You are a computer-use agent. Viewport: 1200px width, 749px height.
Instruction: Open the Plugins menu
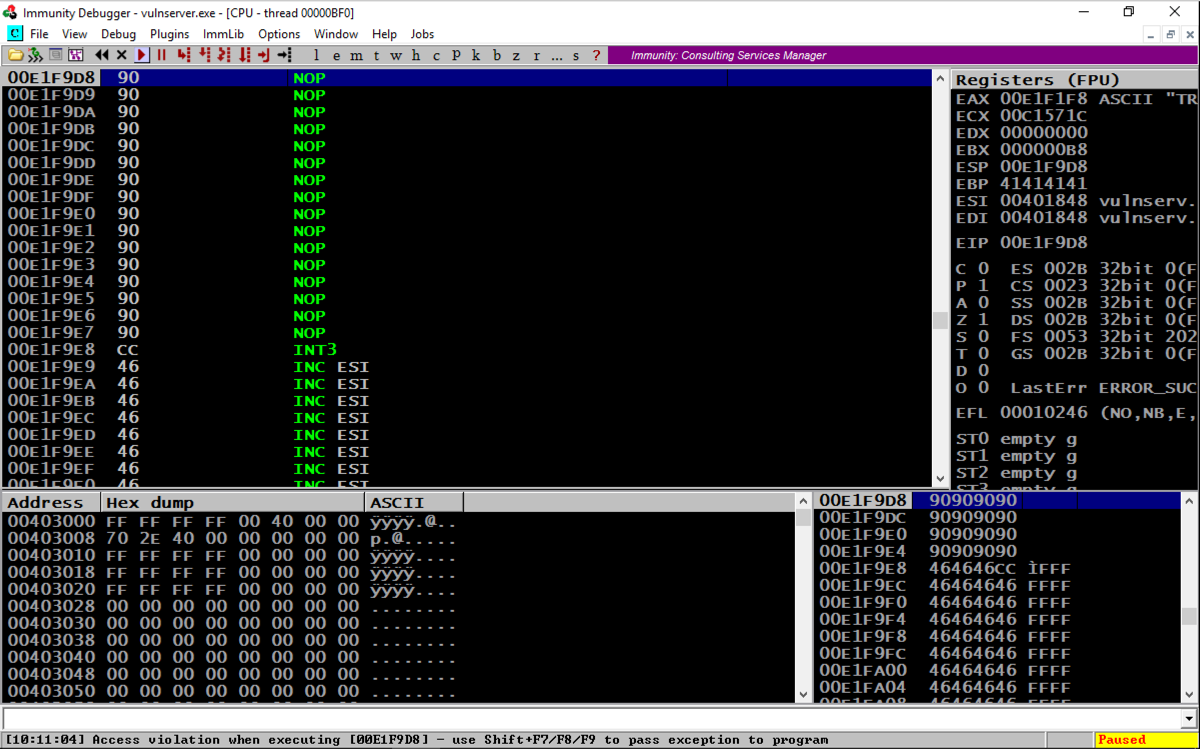pyautogui.click(x=169, y=34)
